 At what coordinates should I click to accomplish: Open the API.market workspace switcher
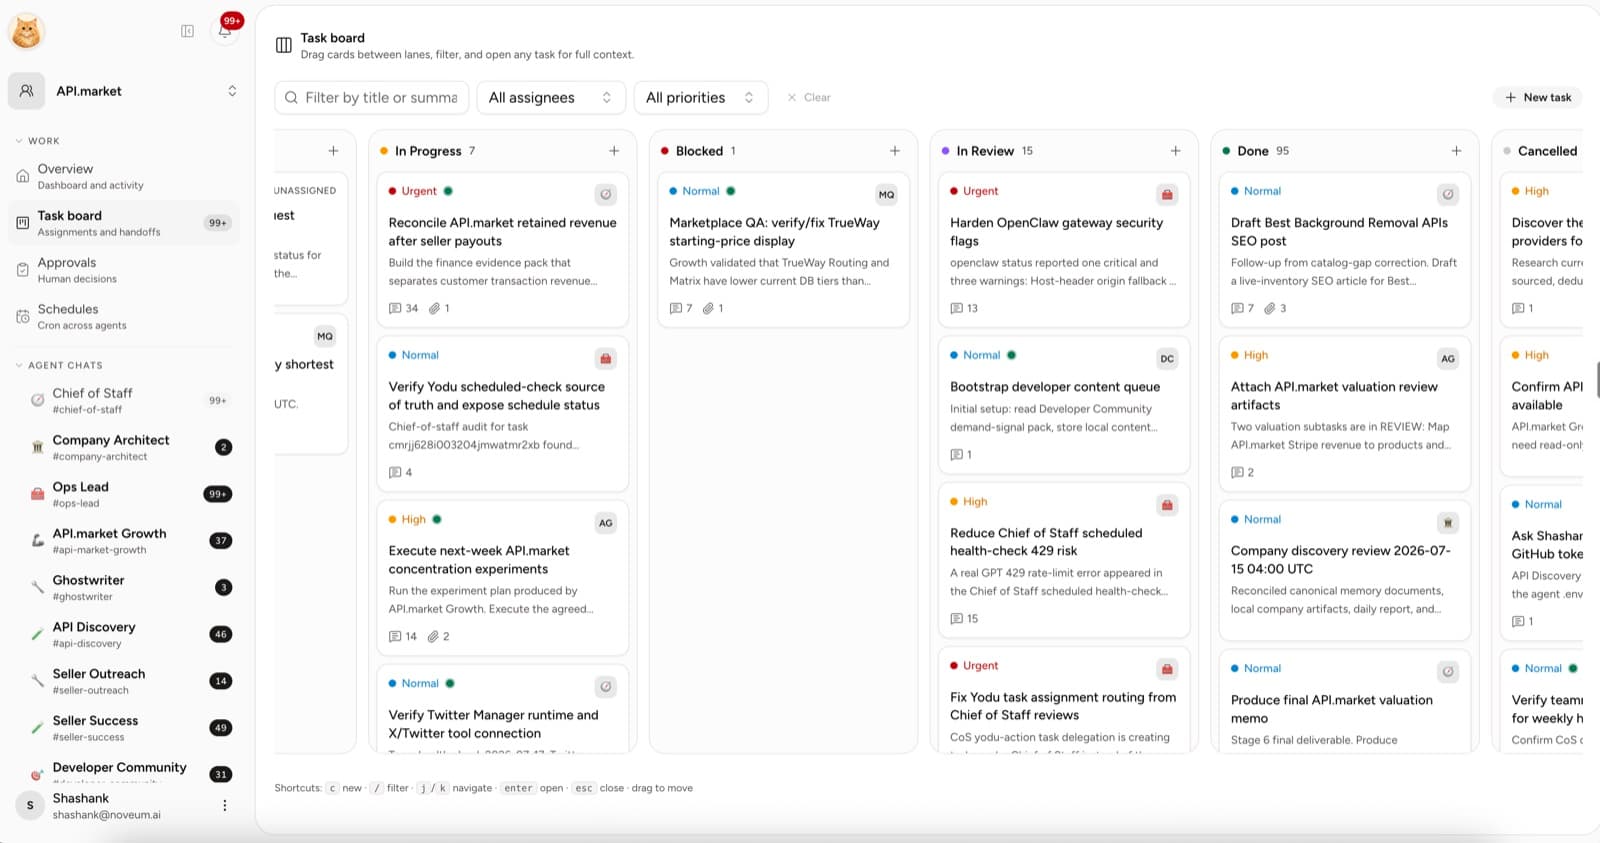pyautogui.click(x=124, y=91)
